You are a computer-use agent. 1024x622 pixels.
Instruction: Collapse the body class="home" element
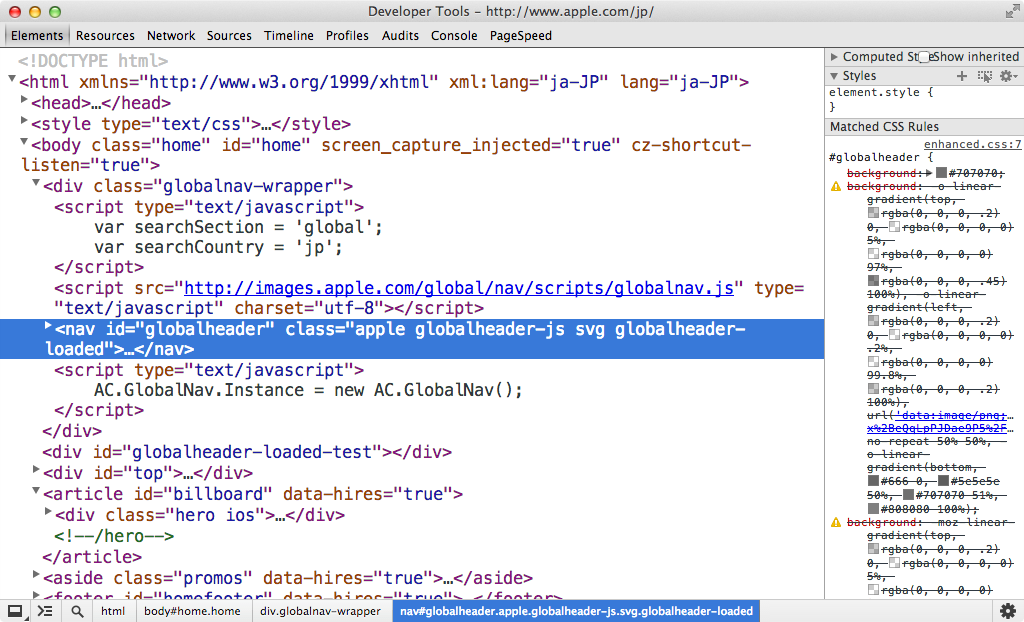pos(24,142)
